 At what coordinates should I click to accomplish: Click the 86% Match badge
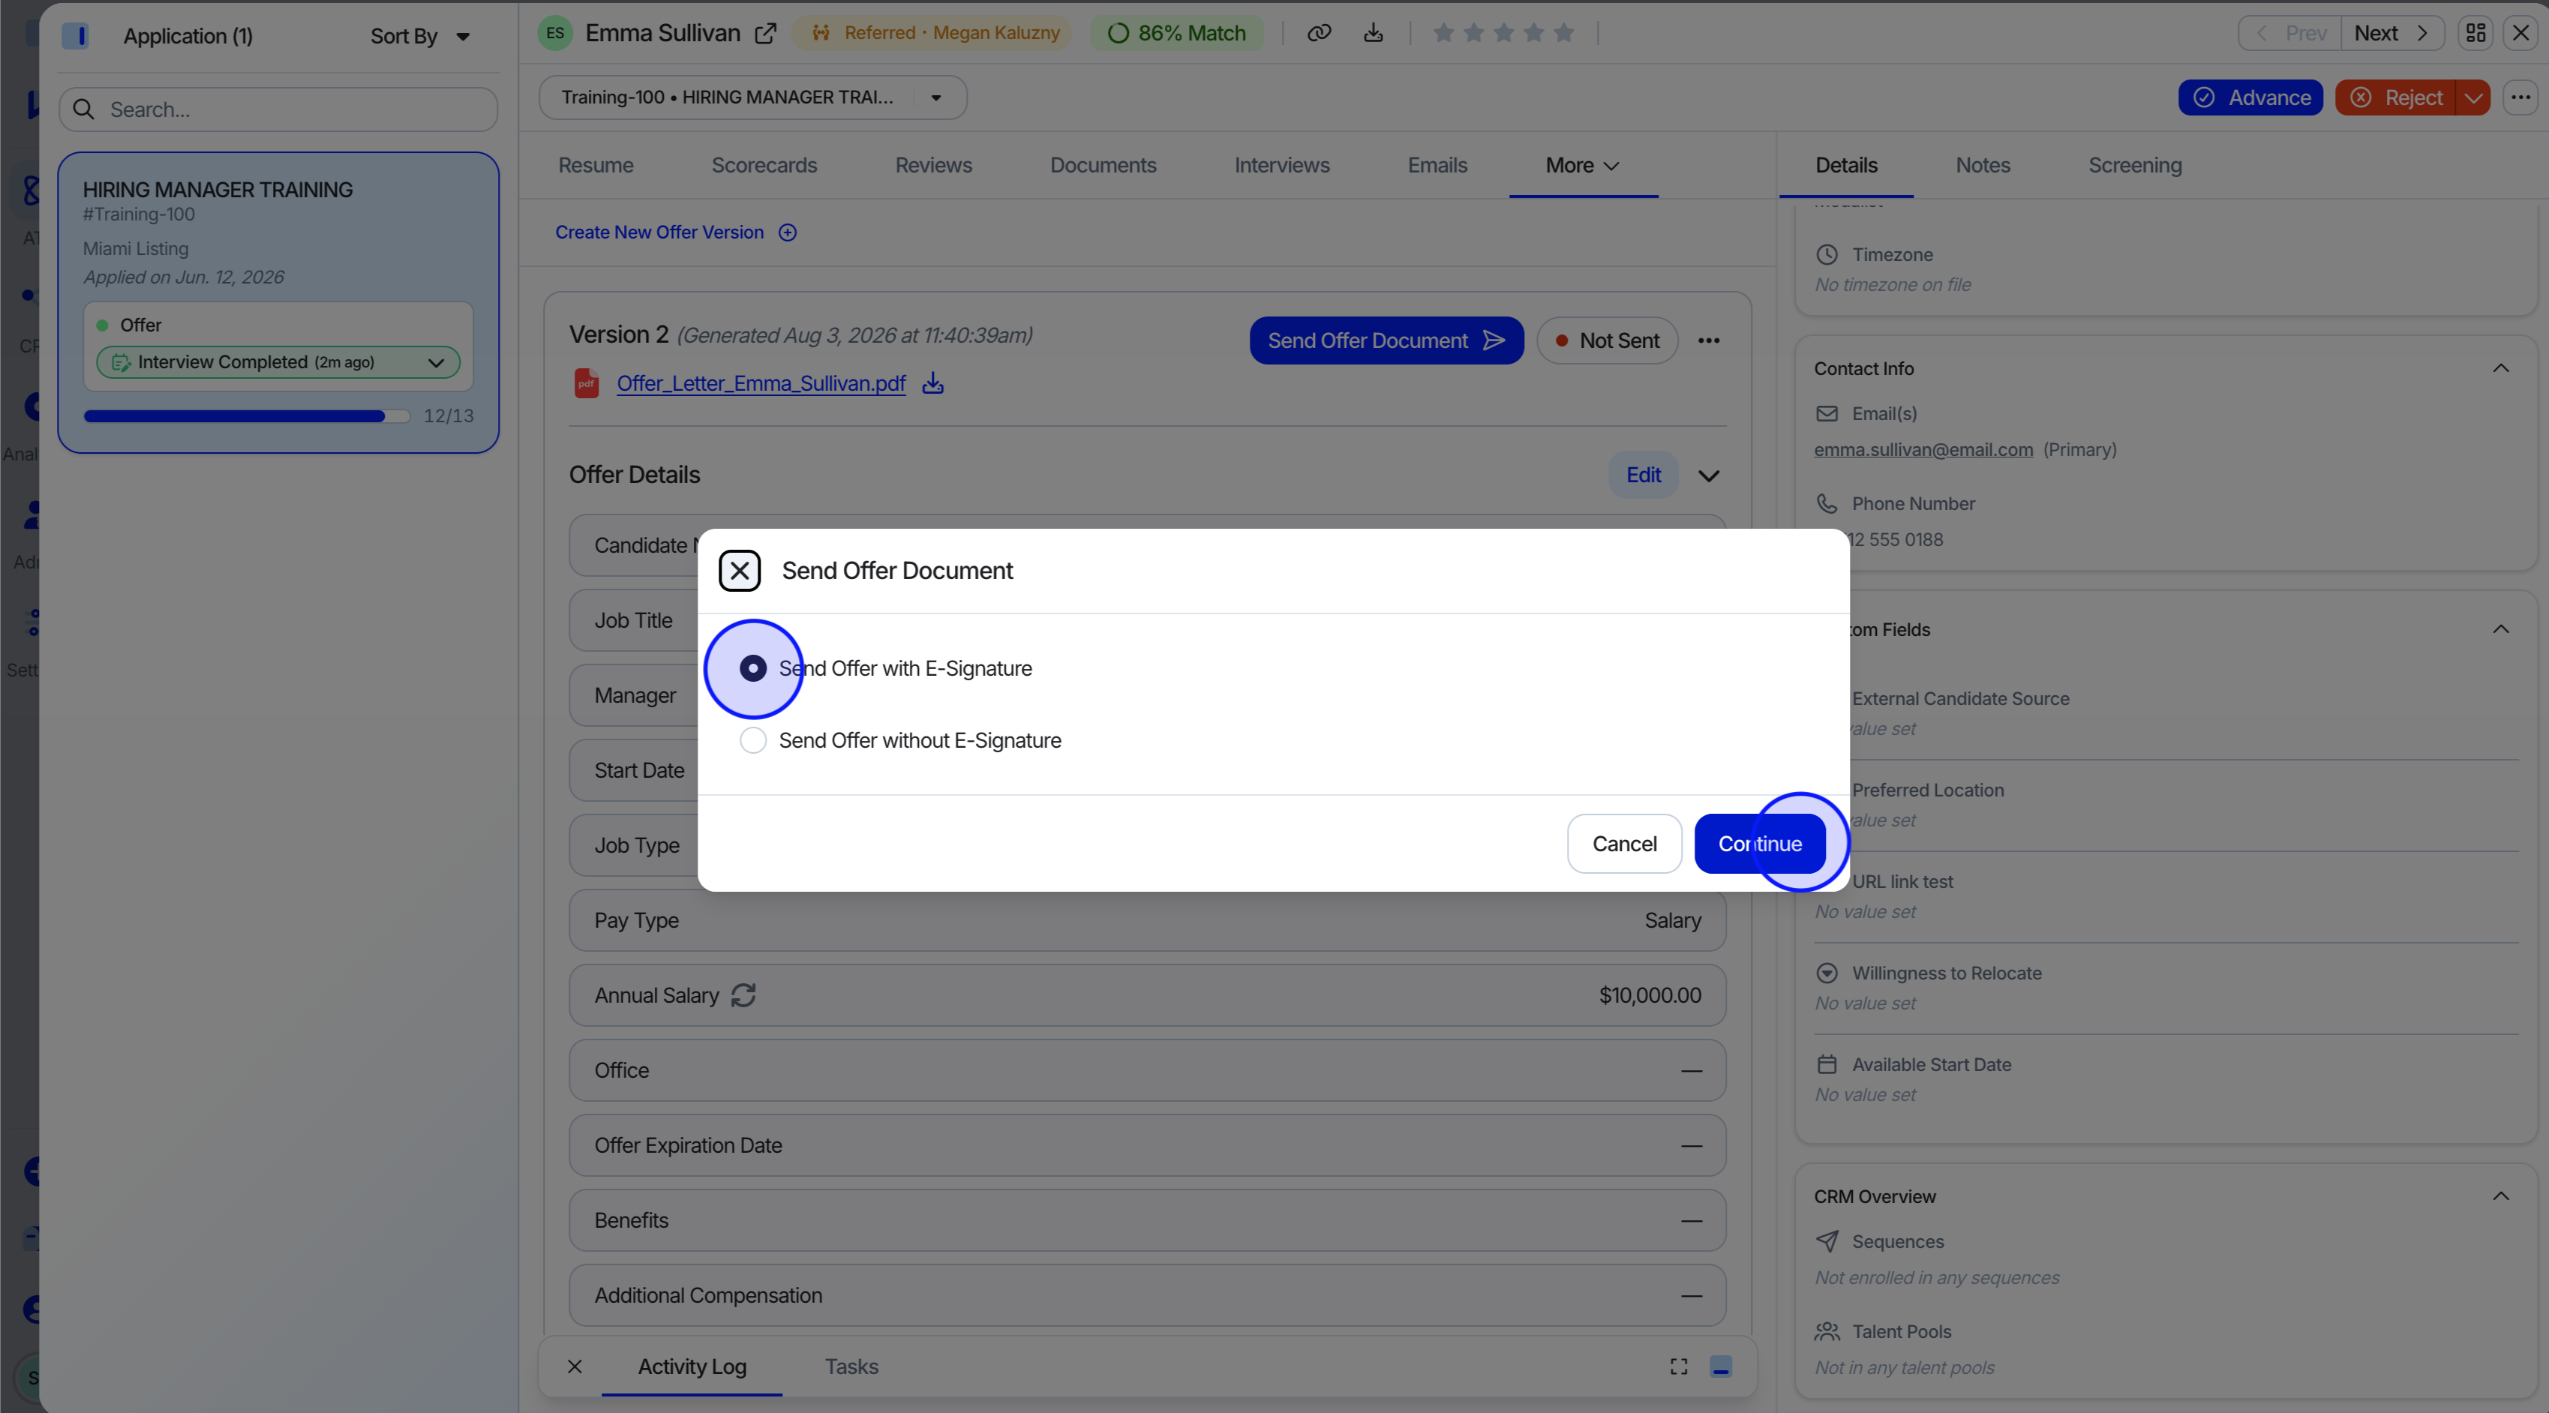coord(1176,33)
